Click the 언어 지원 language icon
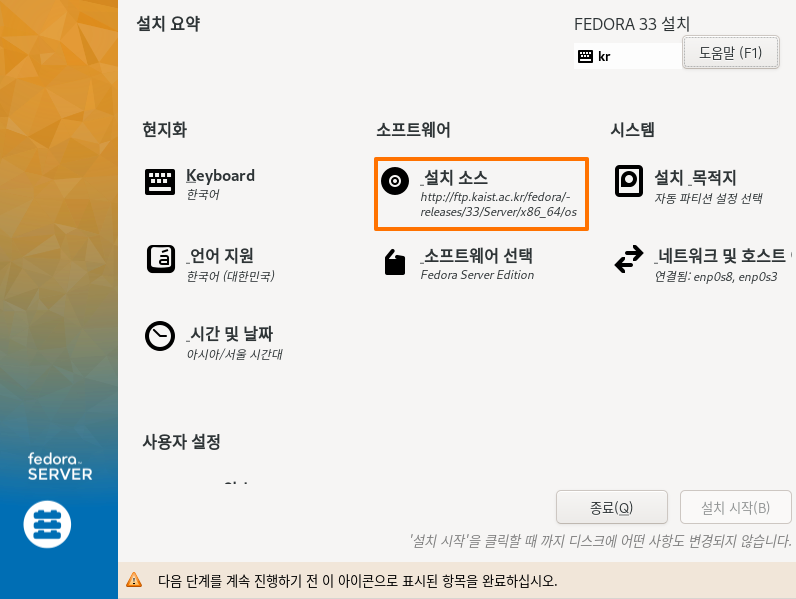Viewport: 796px width, 599px height. 161,259
